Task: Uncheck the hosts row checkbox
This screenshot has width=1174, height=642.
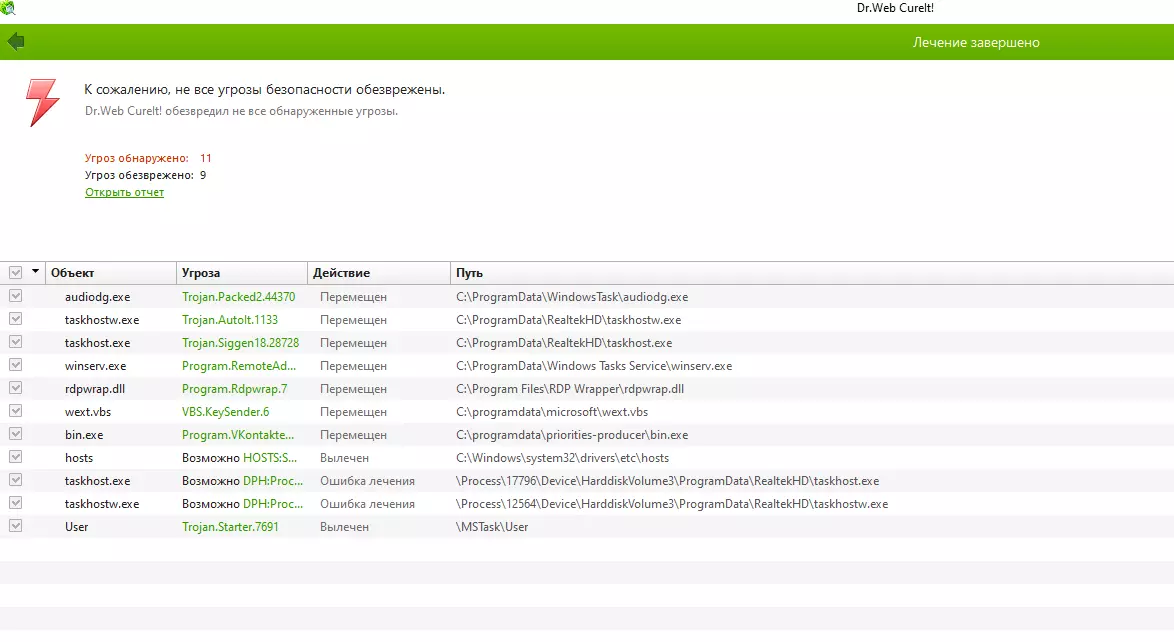Action: click(15, 457)
